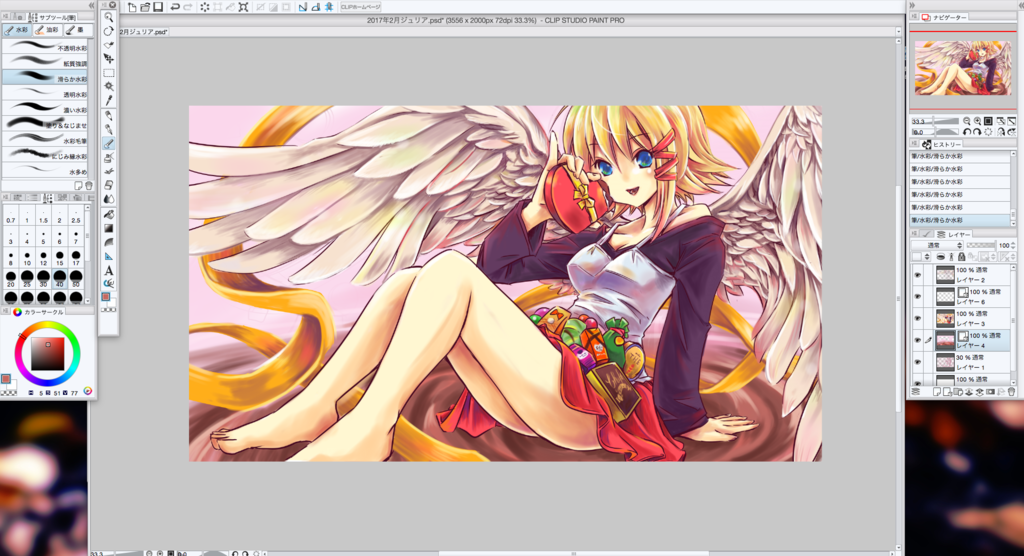Select the Eyedropper tool in toolbox
The width and height of the screenshot is (1024, 556).
108,101
